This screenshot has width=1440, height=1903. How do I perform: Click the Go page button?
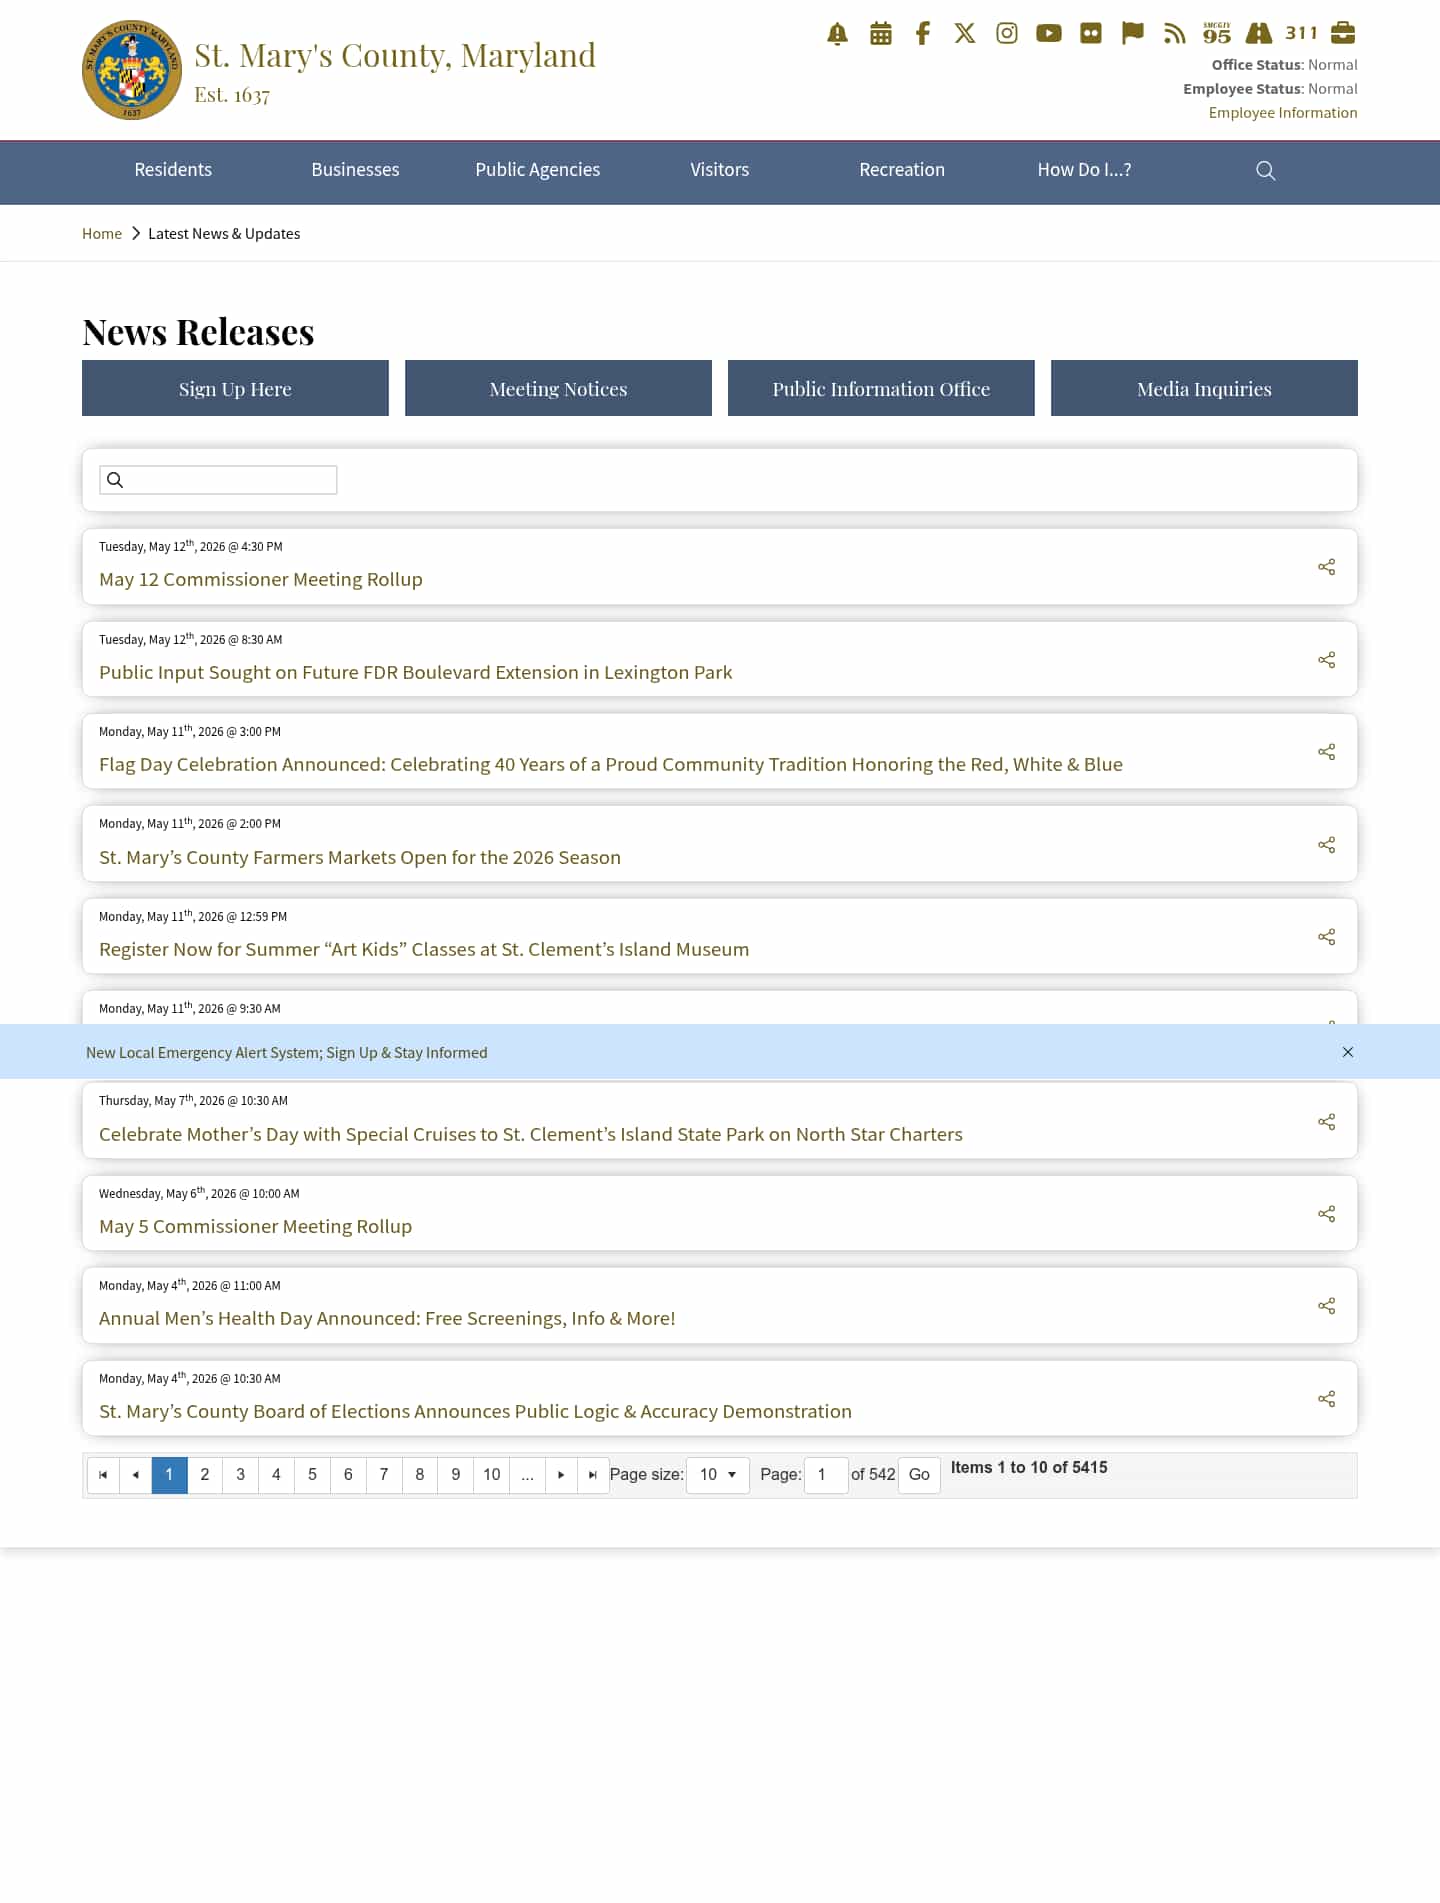click(x=919, y=1475)
